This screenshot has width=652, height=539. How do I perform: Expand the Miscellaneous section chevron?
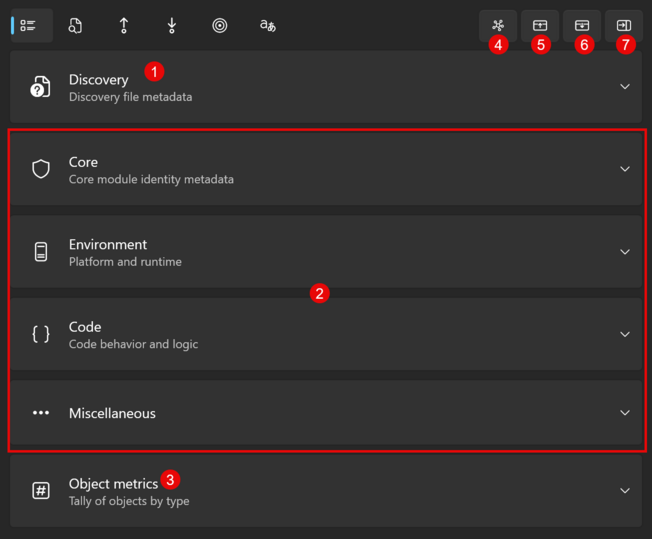[625, 413]
